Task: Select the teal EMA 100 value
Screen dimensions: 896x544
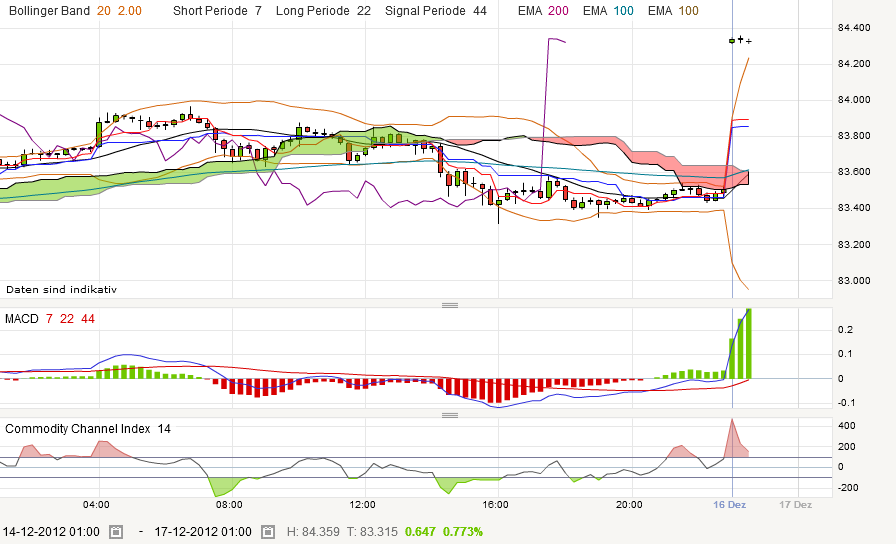Action: (x=623, y=11)
